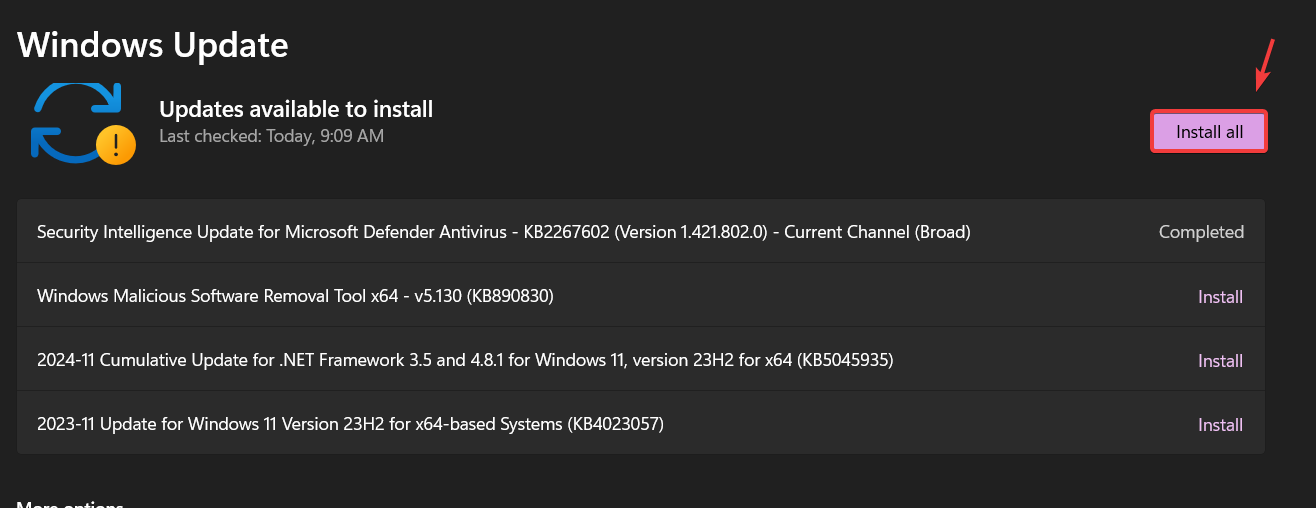Select the 2023-11 Update for Windows 11 title
The width and height of the screenshot is (1316, 508).
click(350, 424)
